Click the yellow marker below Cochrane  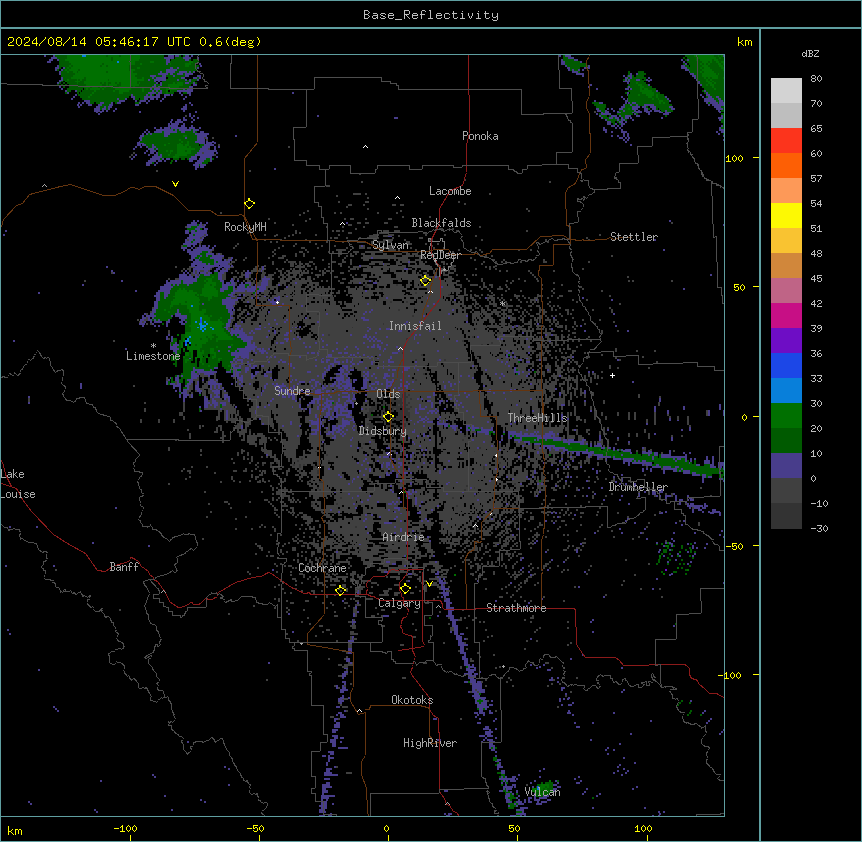point(341,591)
